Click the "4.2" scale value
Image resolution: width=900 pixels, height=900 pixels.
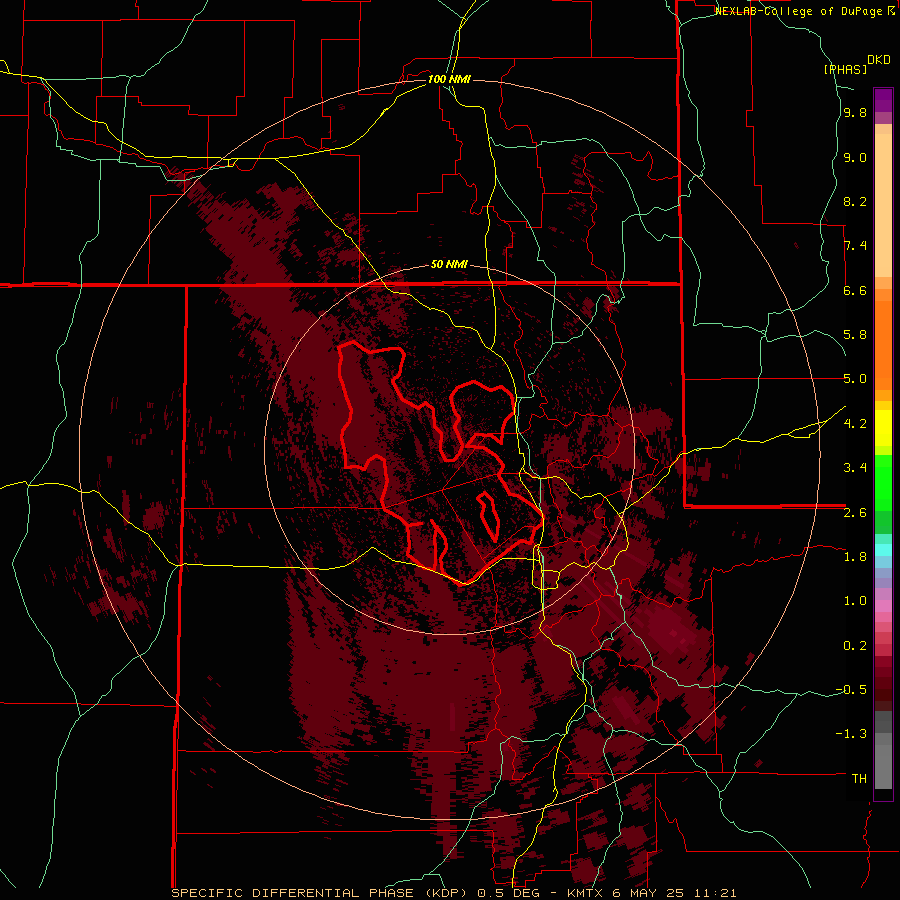click(x=855, y=424)
